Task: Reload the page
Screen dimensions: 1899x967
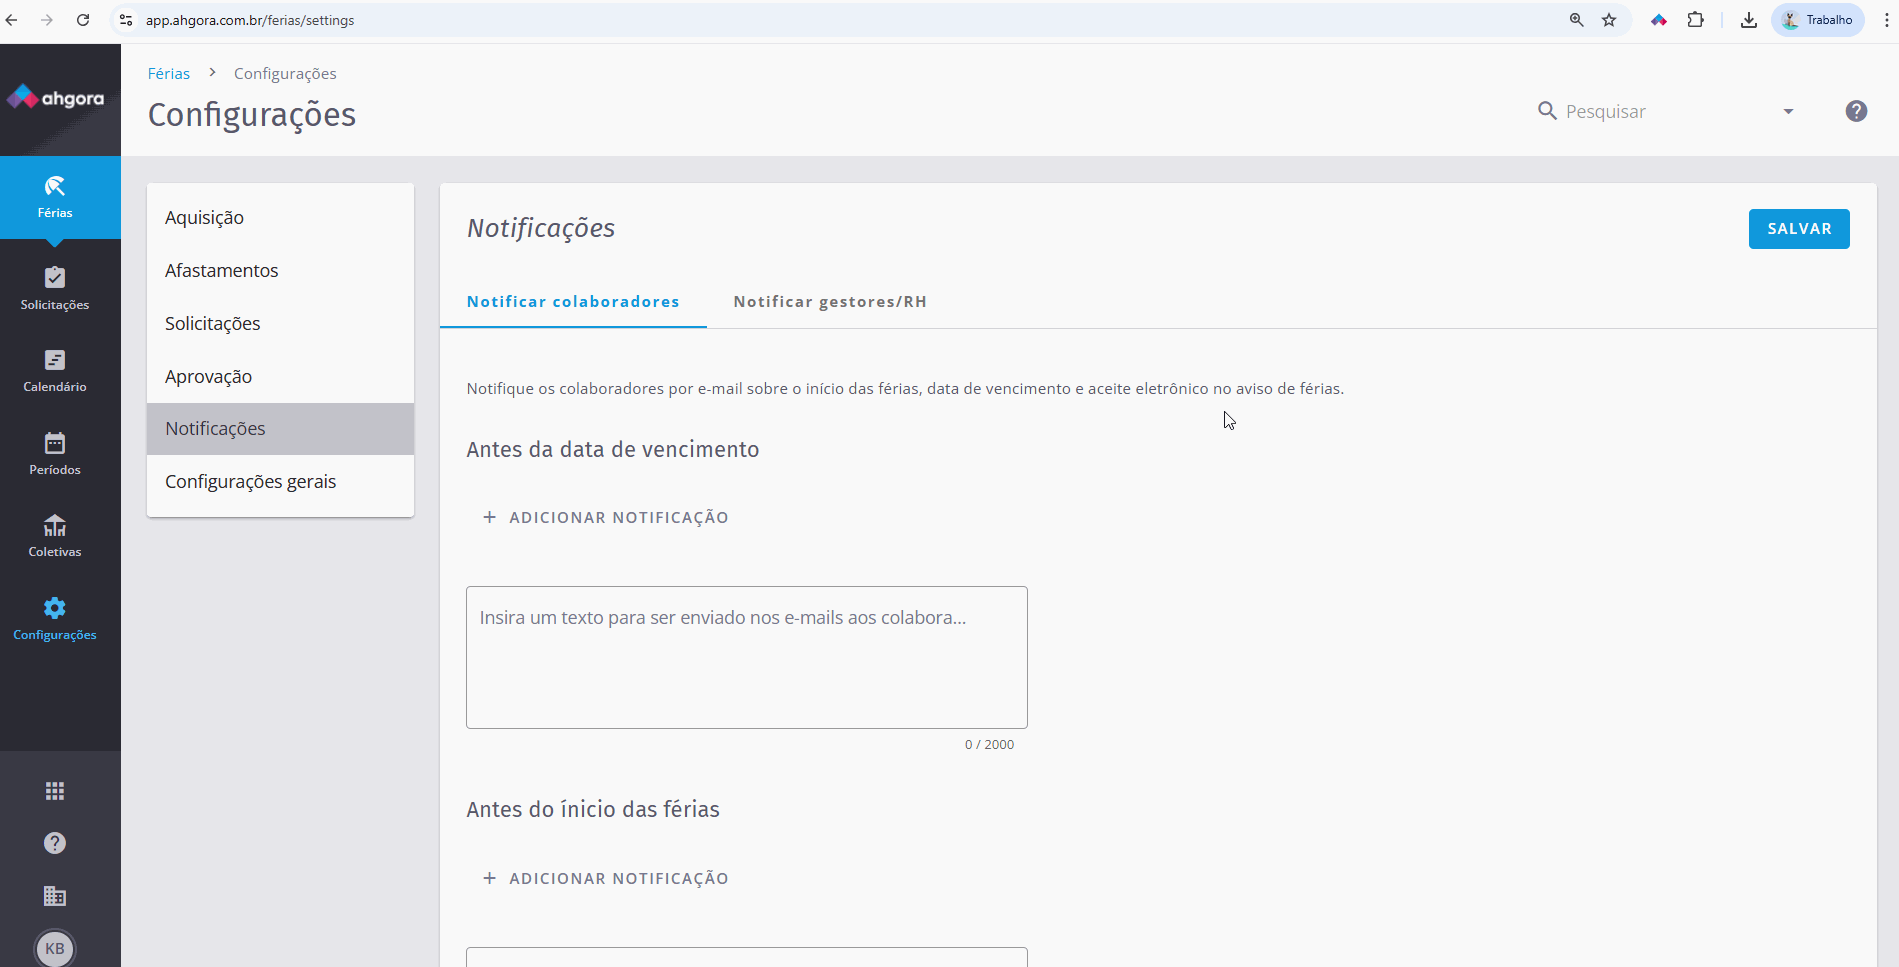Action: (83, 20)
